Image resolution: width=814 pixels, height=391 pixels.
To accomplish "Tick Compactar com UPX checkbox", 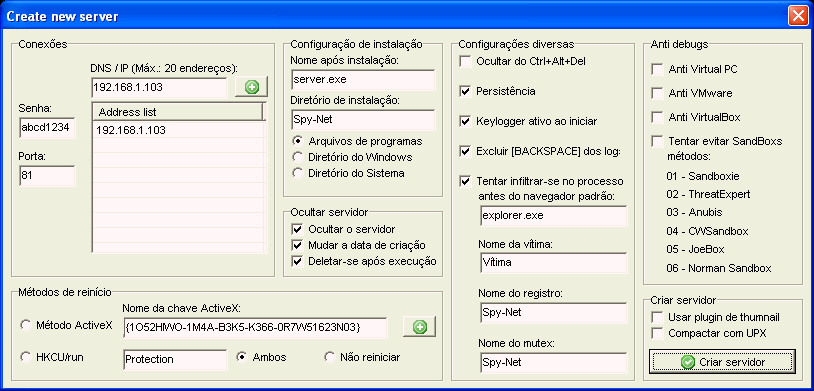I will 658,333.
